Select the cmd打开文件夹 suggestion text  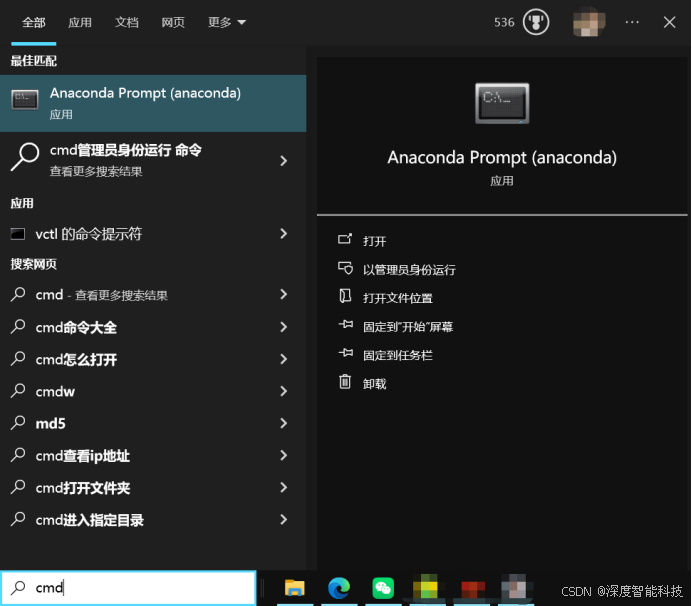pyautogui.click(x=83, y=488)
